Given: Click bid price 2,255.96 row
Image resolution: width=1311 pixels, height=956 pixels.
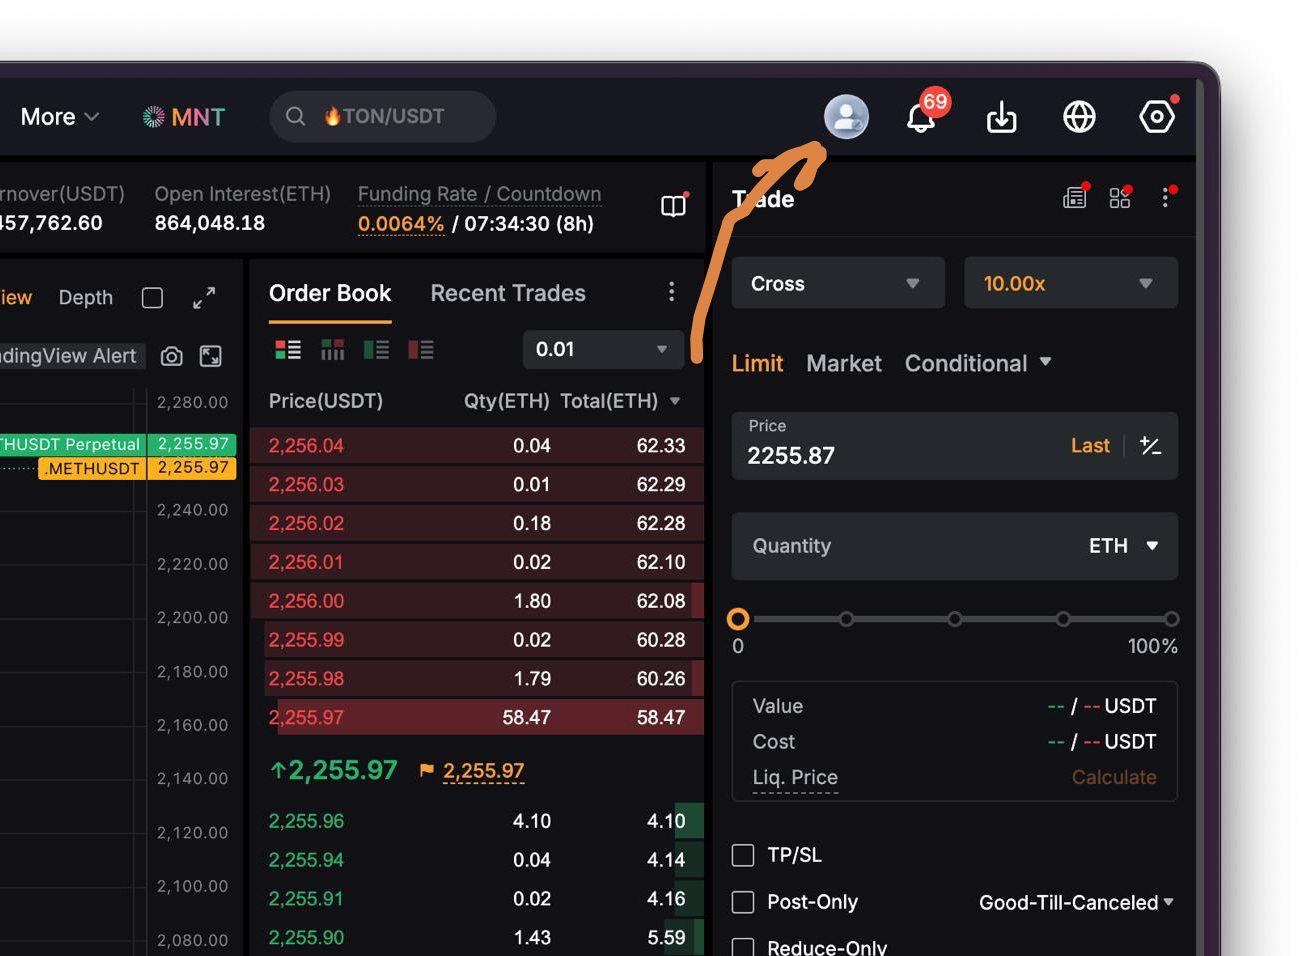Looking at the screenshot, I should click(477, 821).
